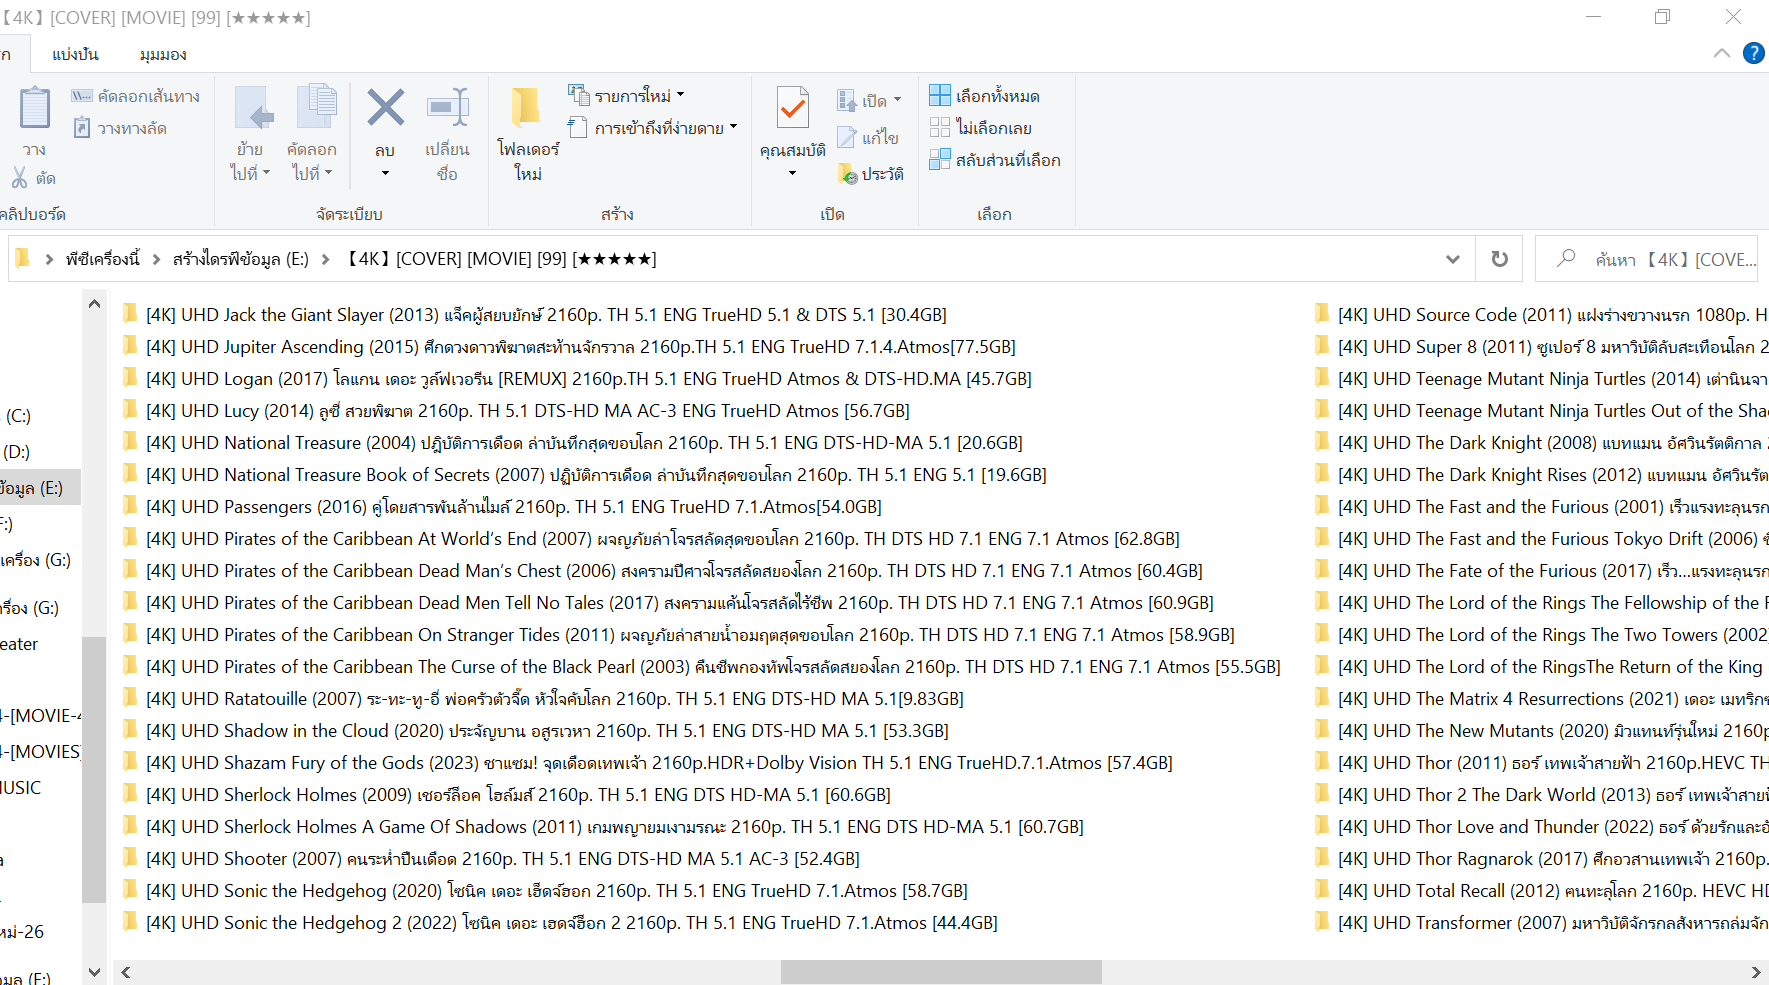Click the Select none icon
The width and height of the screenshot is (1769, 985).
pos(940,127)
